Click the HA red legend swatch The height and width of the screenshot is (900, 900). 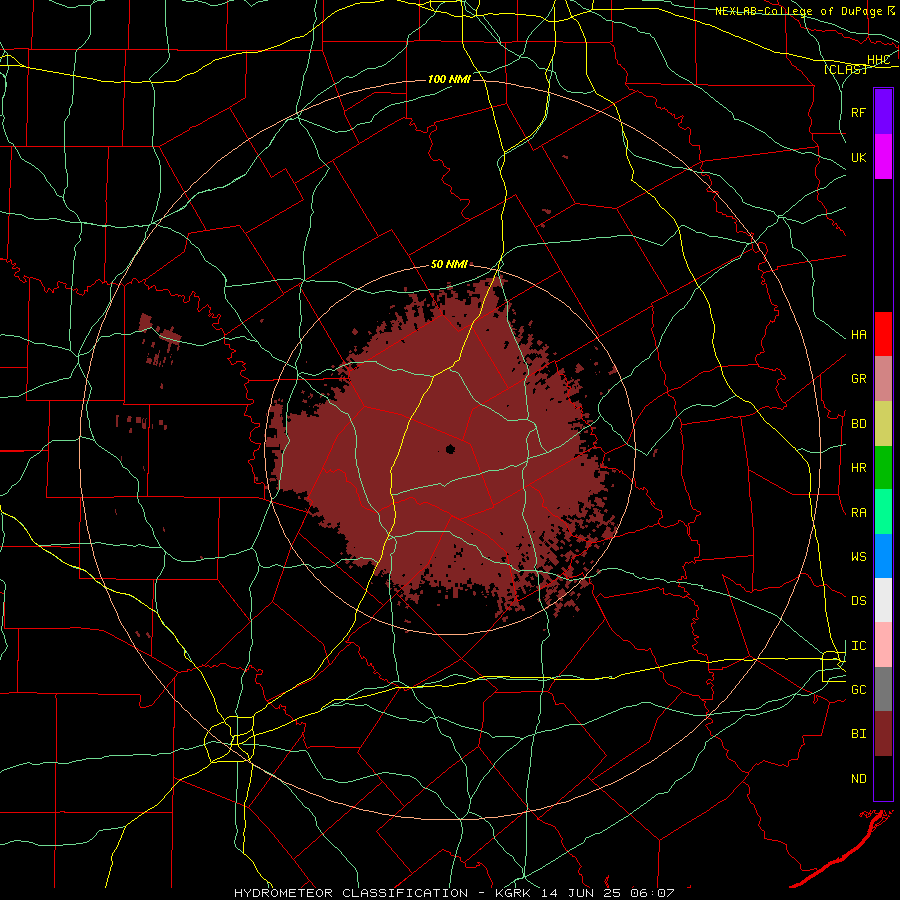pyautogui.click(x=883, y=334)
